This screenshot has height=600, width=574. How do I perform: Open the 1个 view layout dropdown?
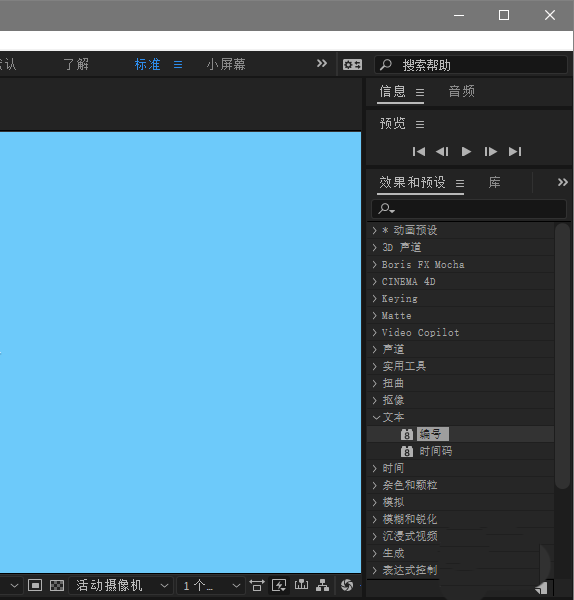click(x=210, y=585)
